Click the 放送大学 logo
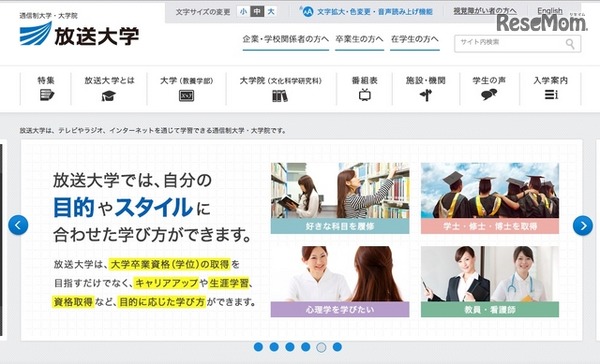 [x=79, y=34]
